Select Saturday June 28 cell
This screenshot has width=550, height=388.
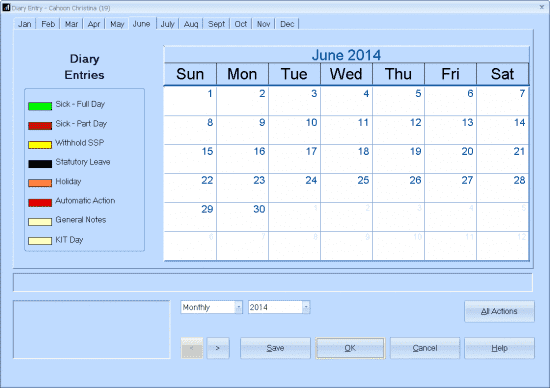point(503,188)
